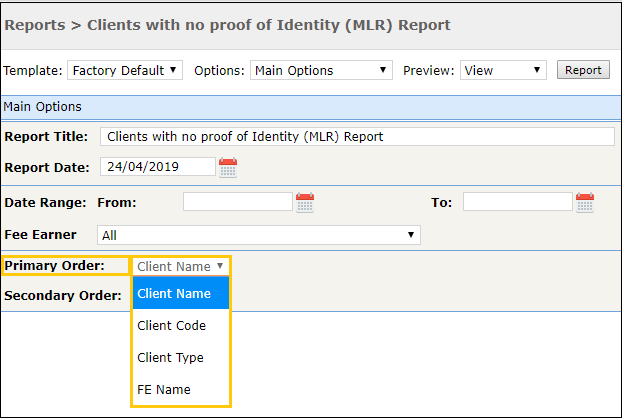Open the Fee Earner All dropdown
This screenshot has width=622, height=419.
coord(259,235)
